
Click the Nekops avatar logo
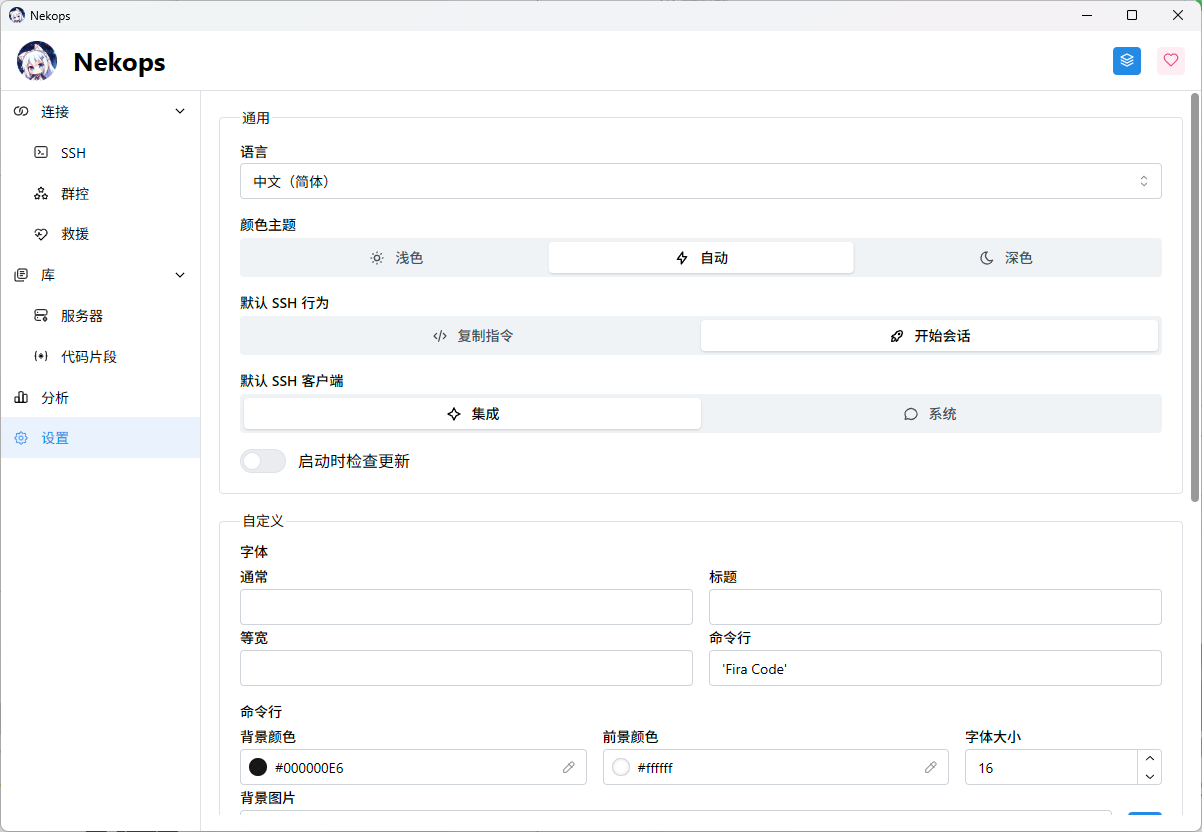point(37,62)
